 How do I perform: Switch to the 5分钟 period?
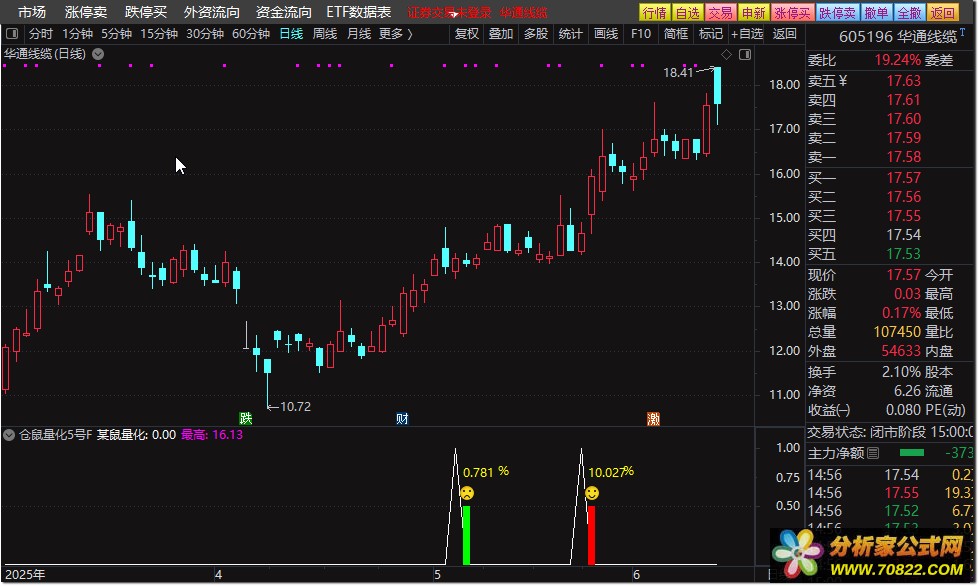[x=116, y=34]
